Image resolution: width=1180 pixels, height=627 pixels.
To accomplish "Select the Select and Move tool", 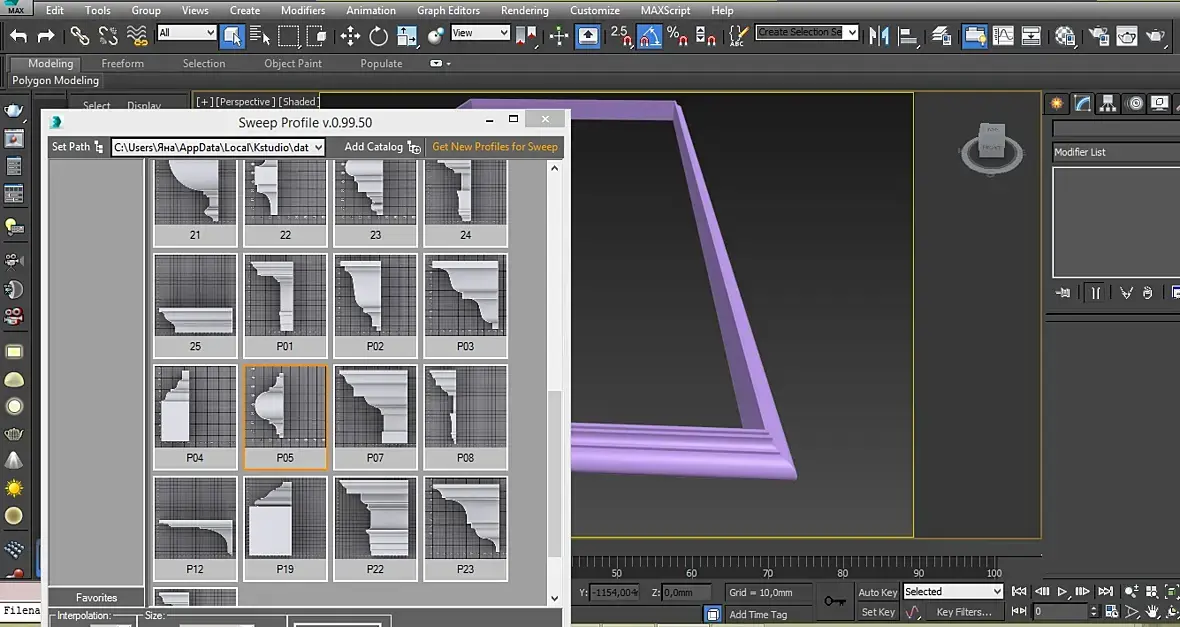I will coord(350,36).
